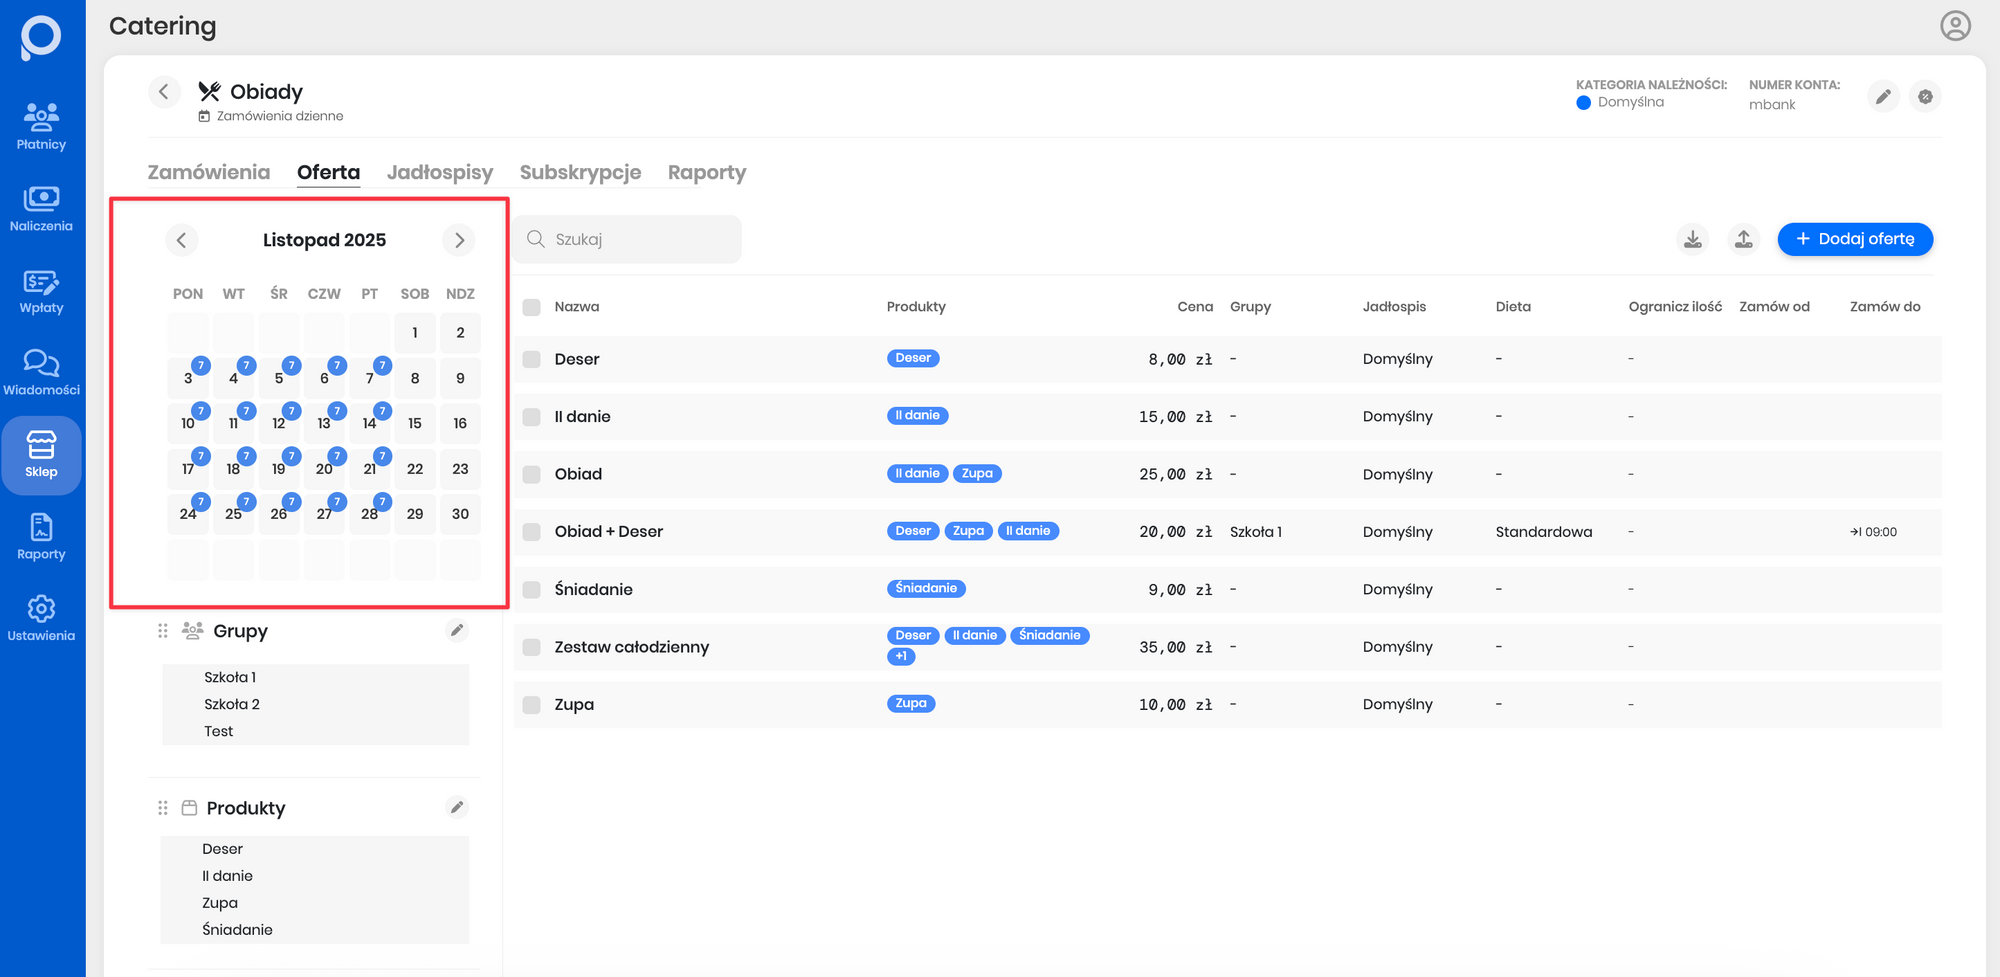This screenshot has height=977, width=2000.
Task: Toggle the select-all checkbox in table header
Action: point(532,307)
